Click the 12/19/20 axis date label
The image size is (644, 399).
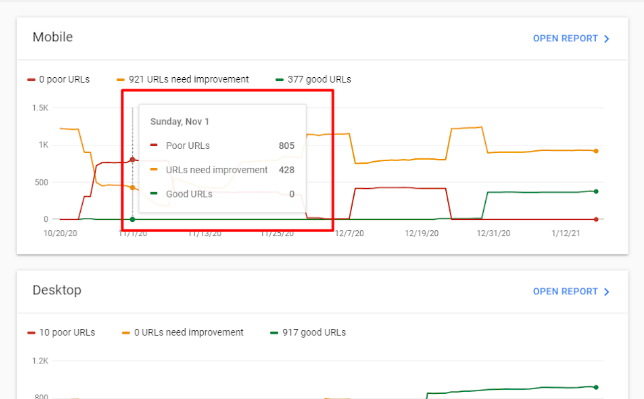421,233
